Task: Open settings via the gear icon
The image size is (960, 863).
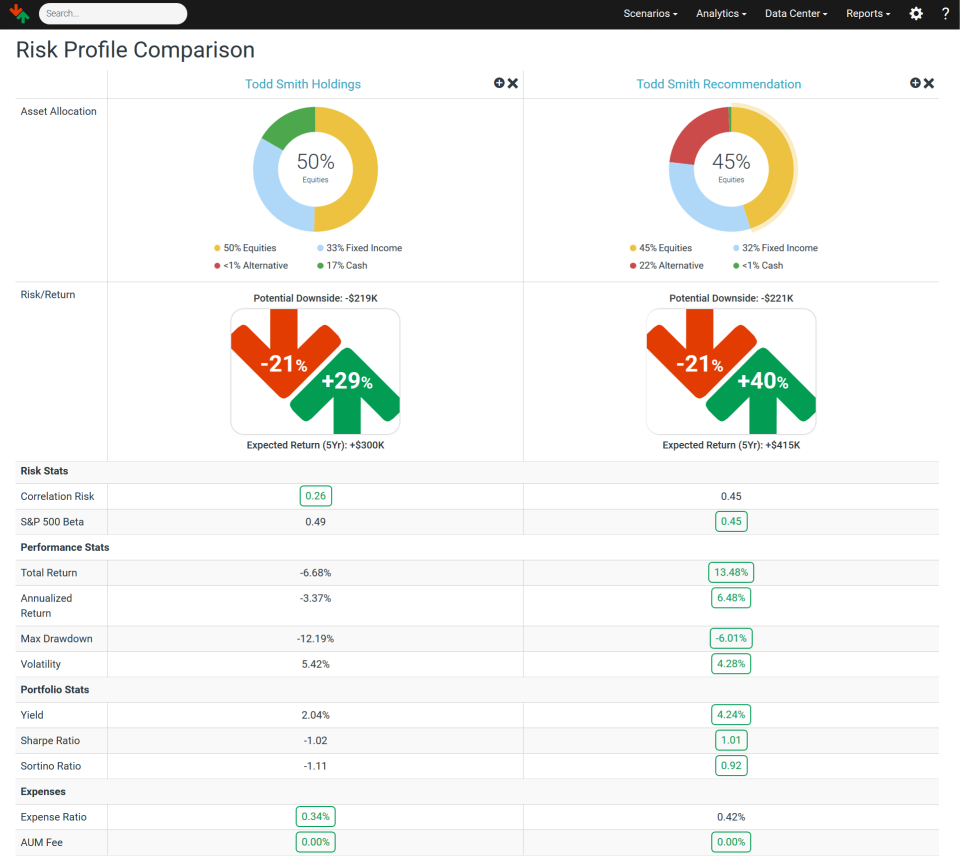Action: (x=916, y=14)
